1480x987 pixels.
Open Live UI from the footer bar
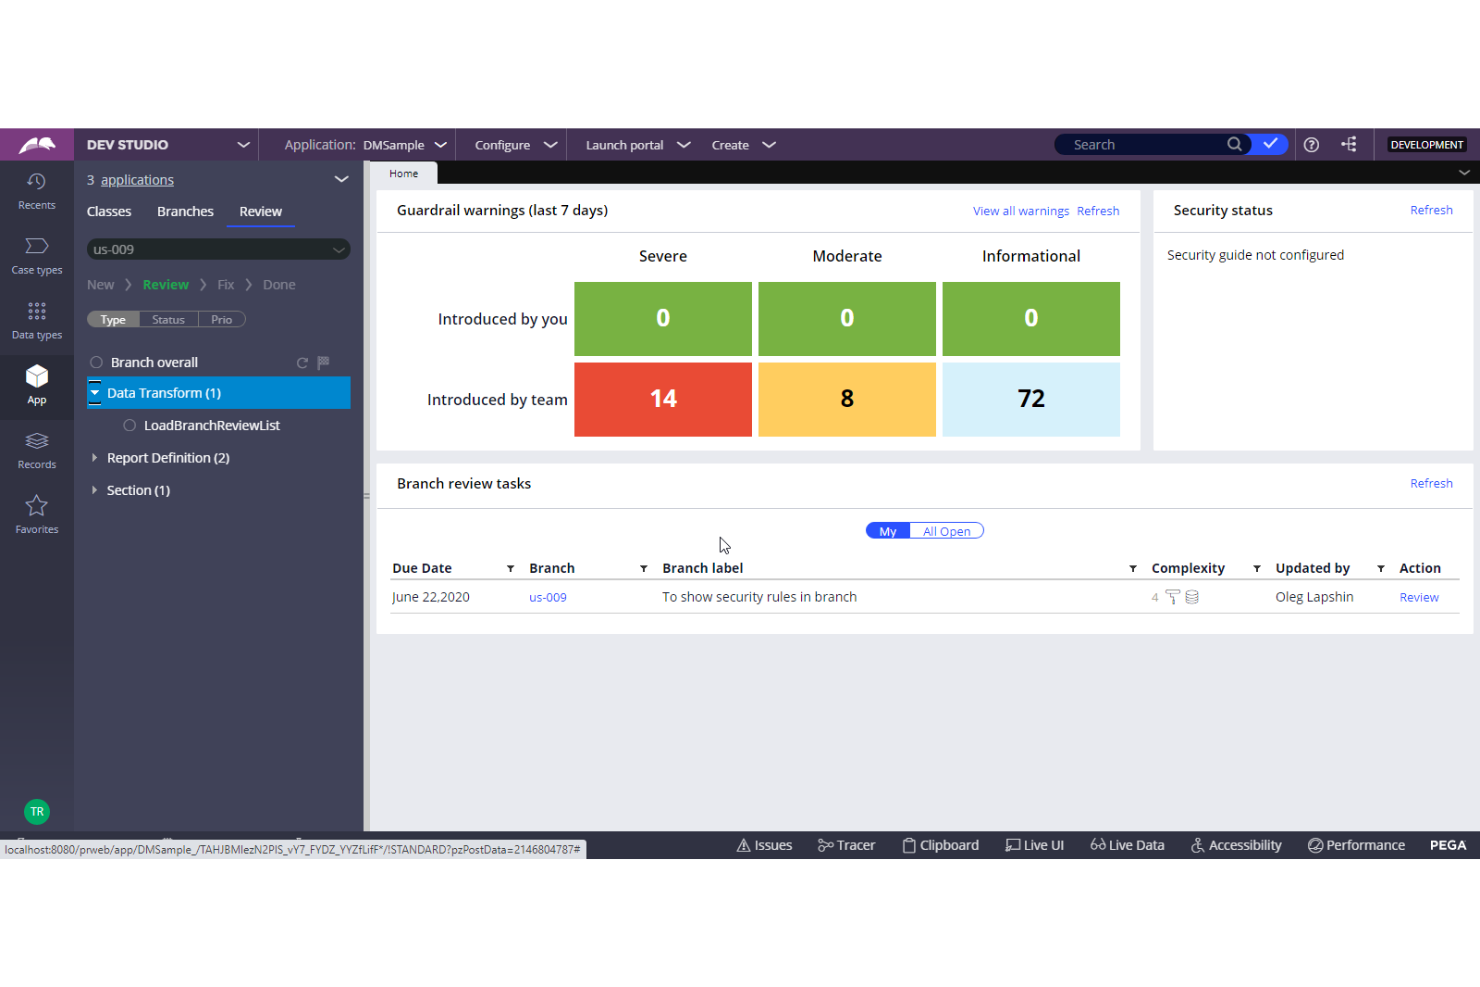pos(1034,845)
